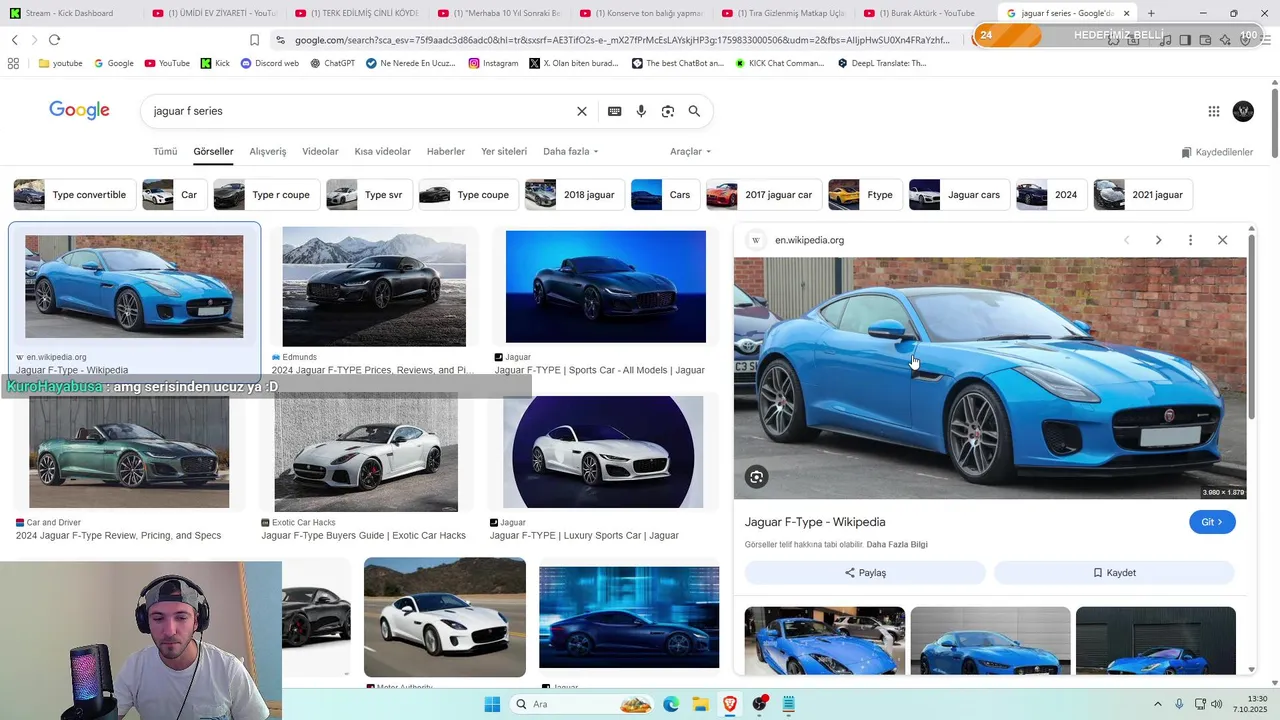Open Microsoft Edge from the taskbar
The height and width of the screenshot is (720, 1280).
coord(671,704)
